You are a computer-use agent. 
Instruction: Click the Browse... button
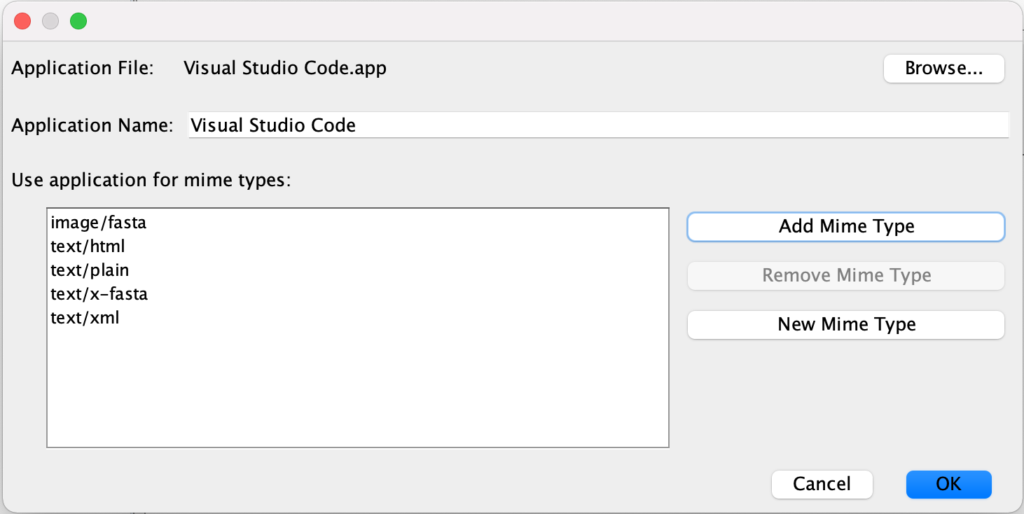click(x=943, y=69)
